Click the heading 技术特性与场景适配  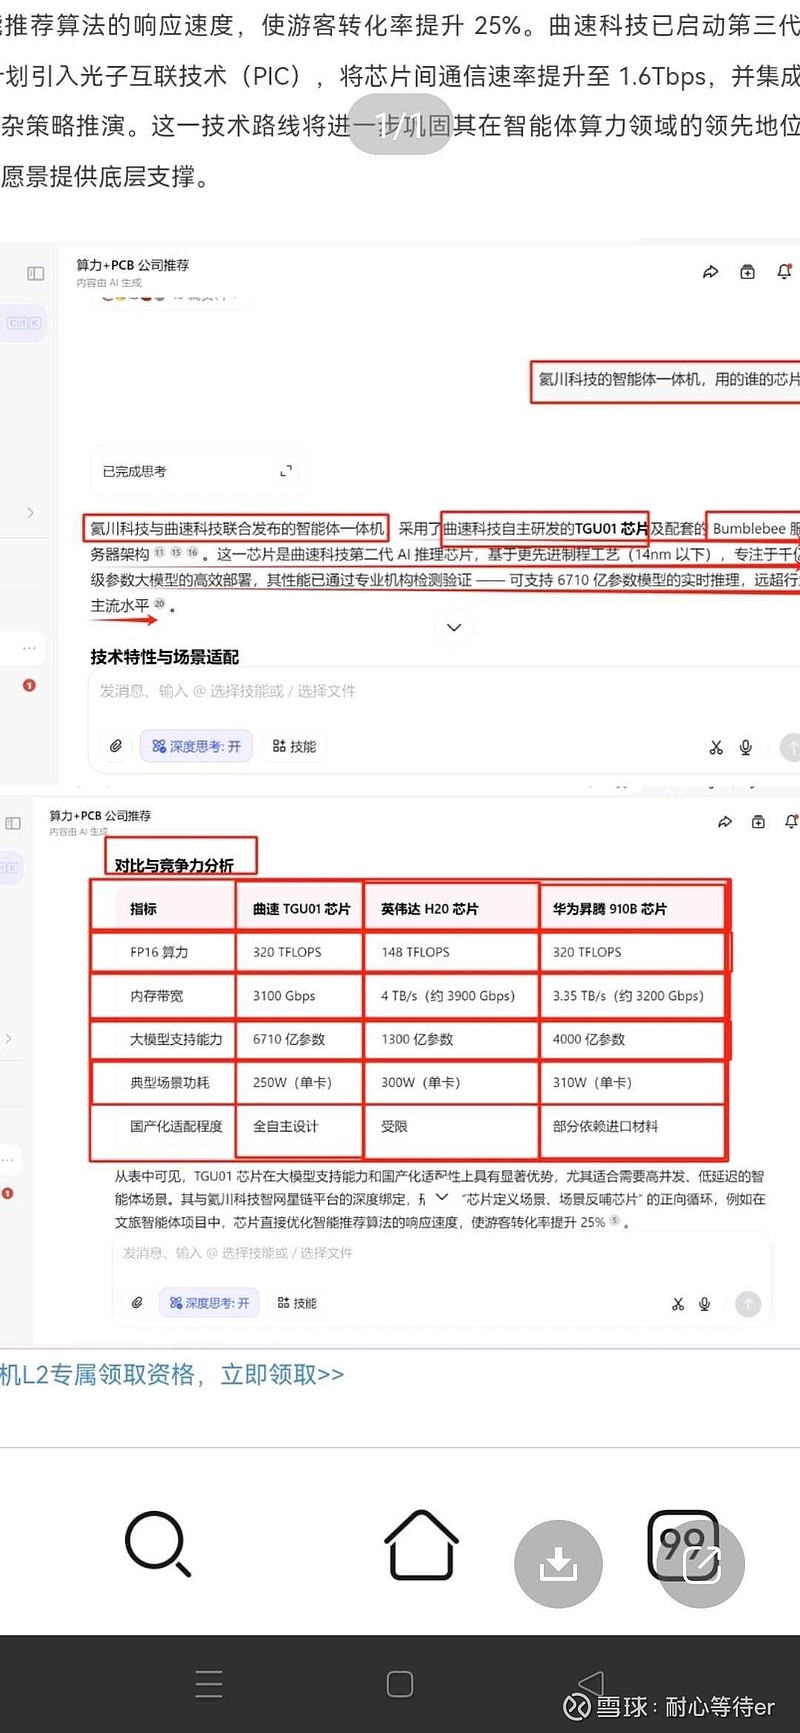point(165,657)
